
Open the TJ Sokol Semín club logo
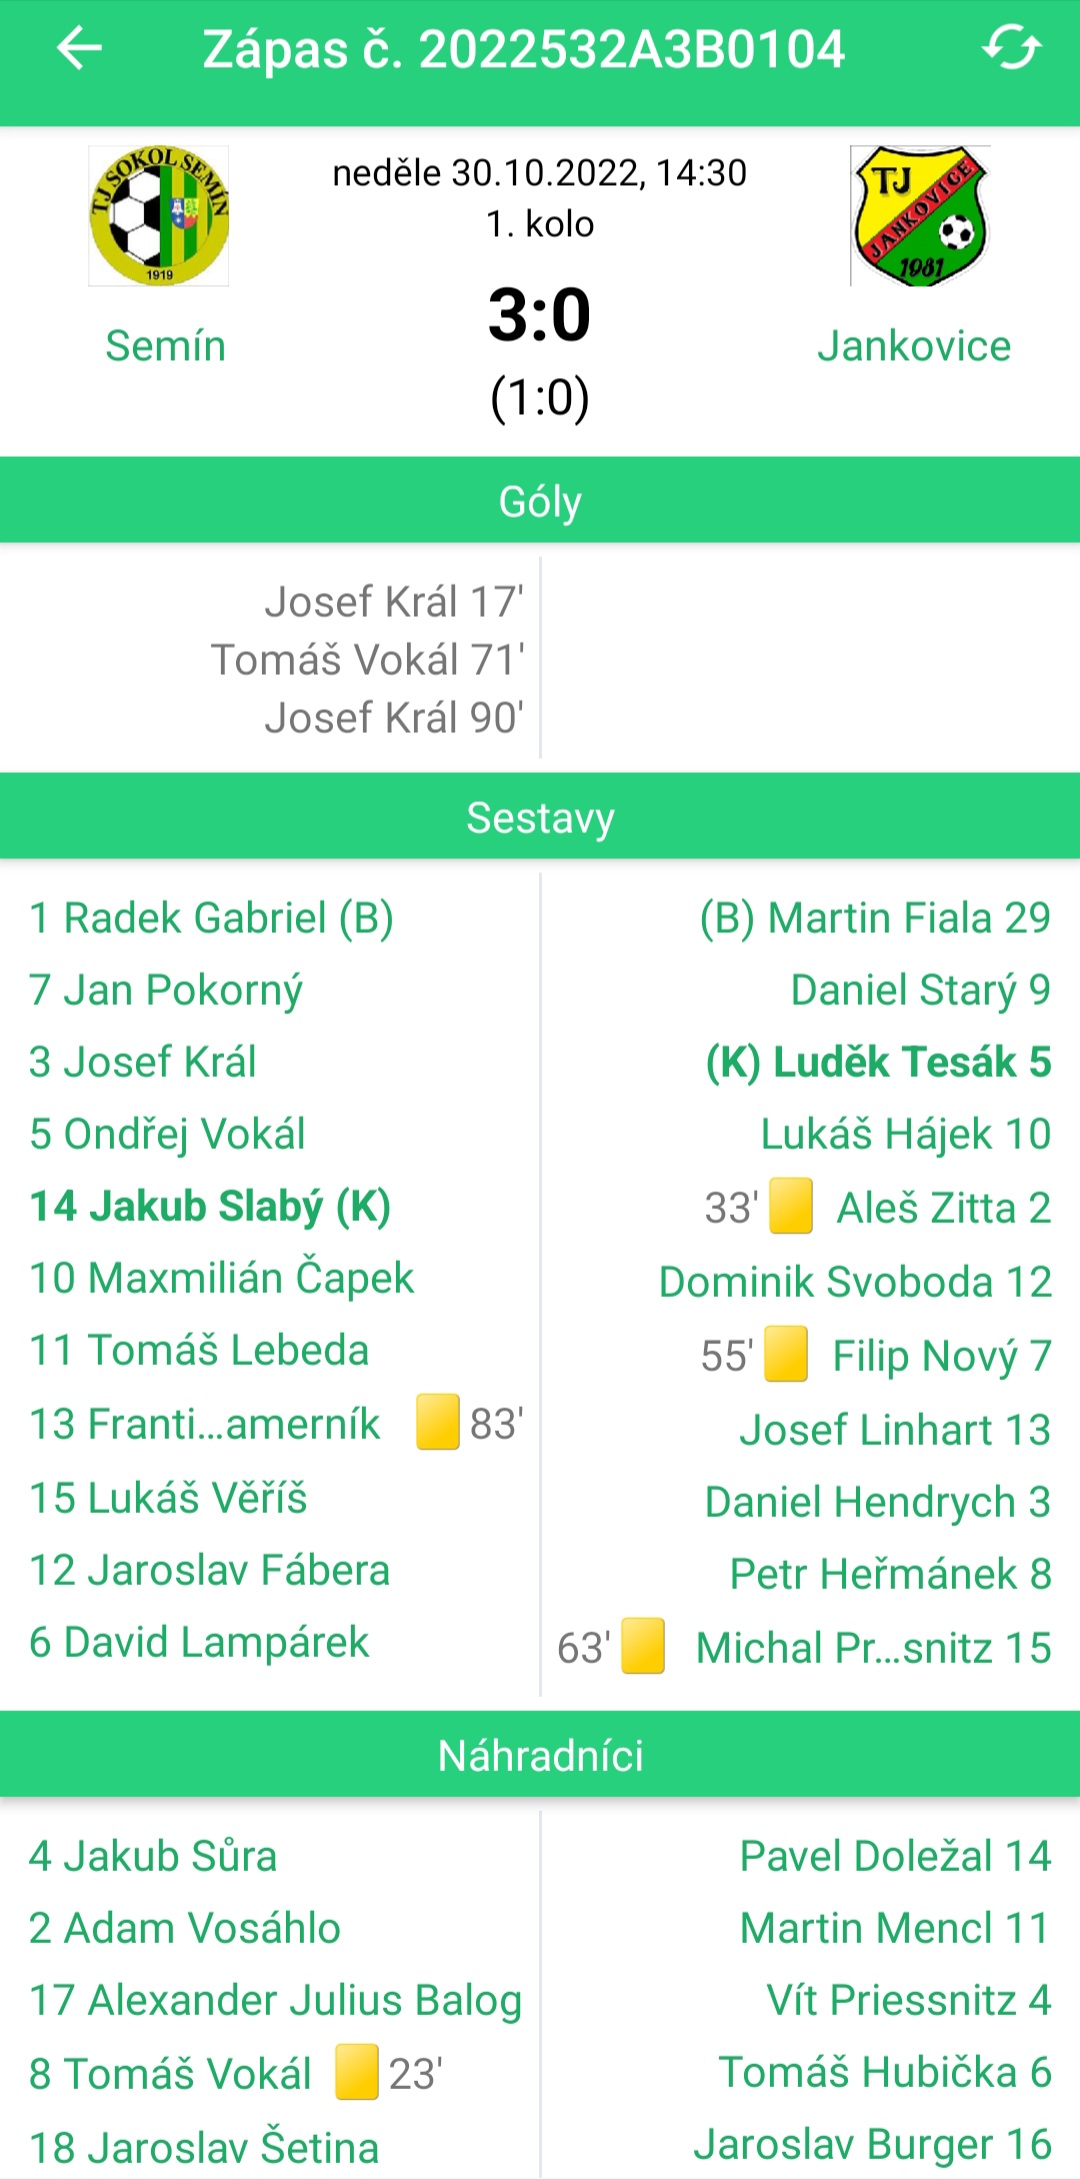click(x=159, y=216)
